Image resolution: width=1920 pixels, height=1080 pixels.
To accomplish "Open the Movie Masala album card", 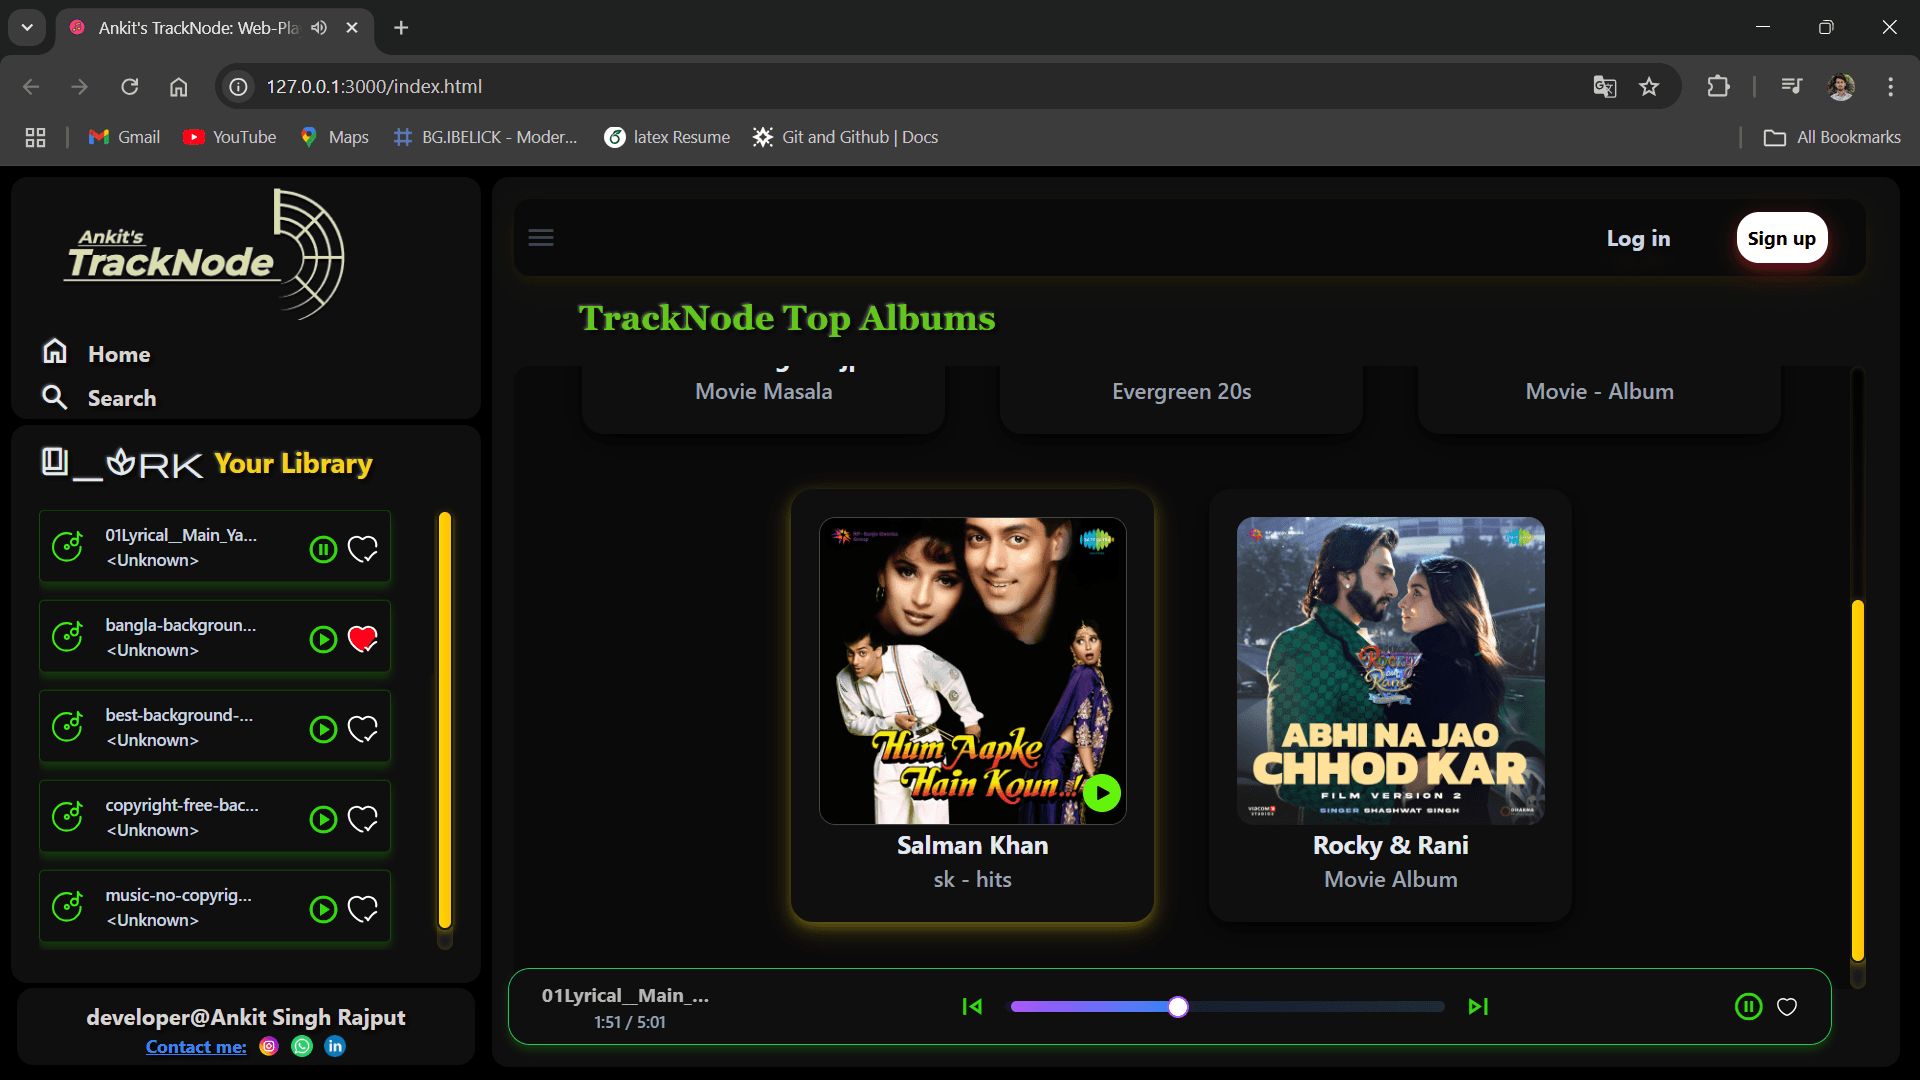I will click(763, 398).
